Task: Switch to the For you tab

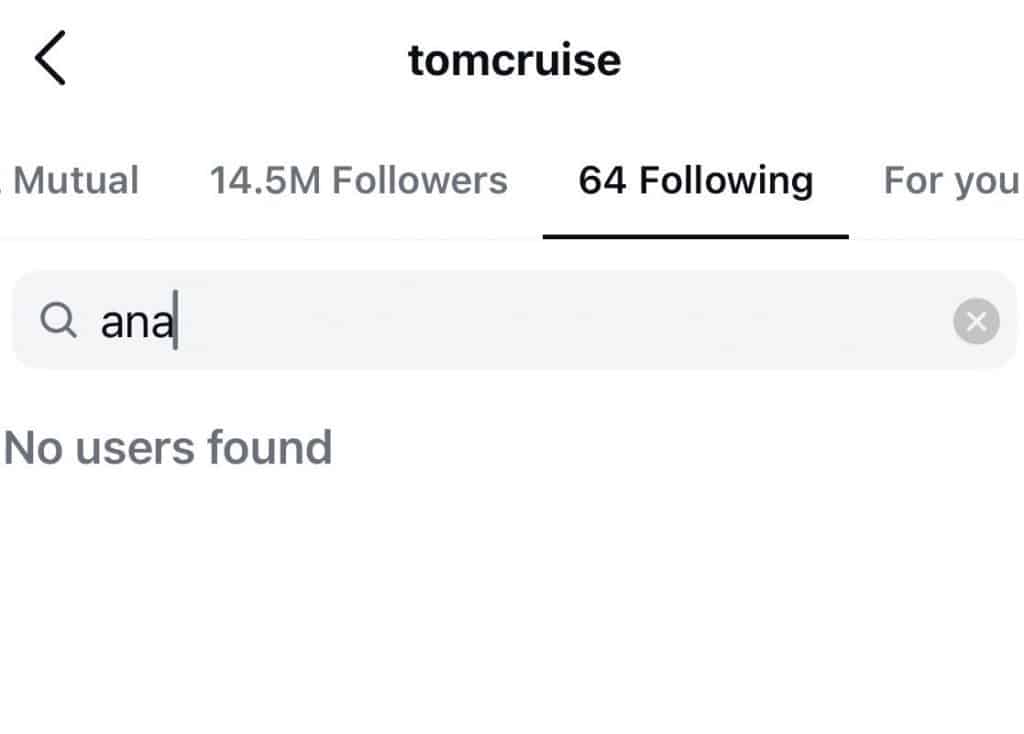Action: pyautogui.click(x=950, y=181)
